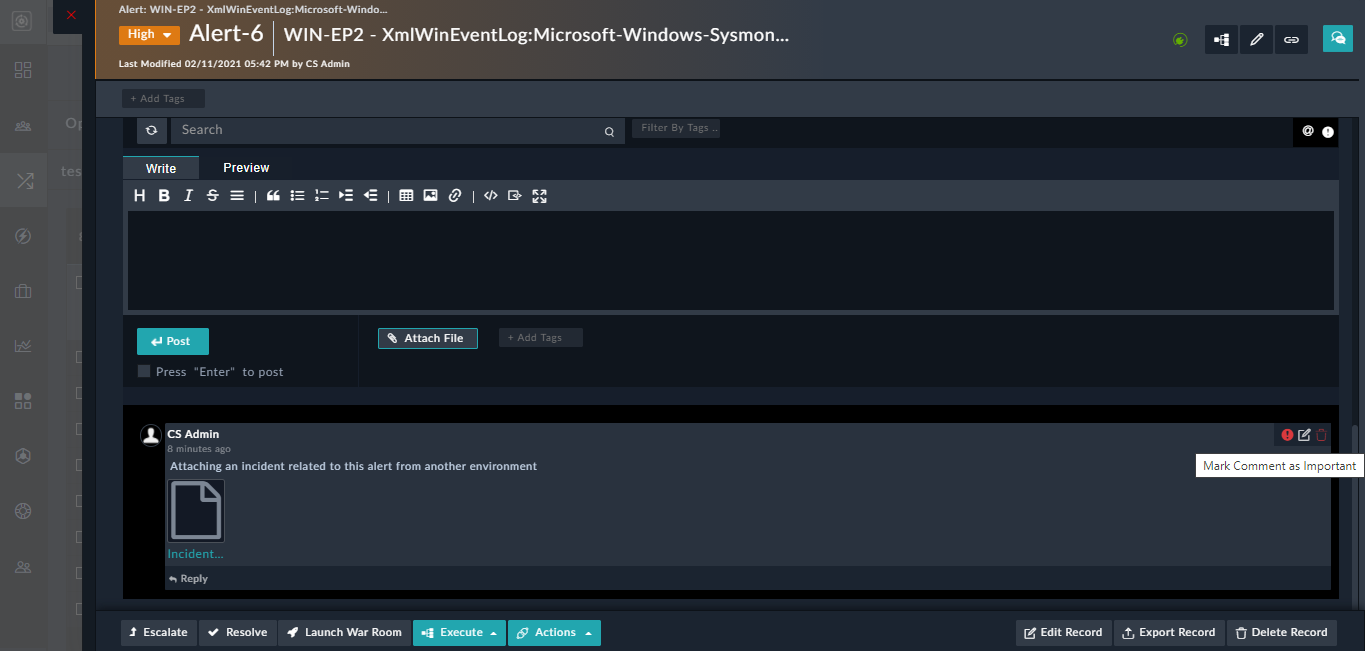Click the Launch War Room button

[344, 632]
